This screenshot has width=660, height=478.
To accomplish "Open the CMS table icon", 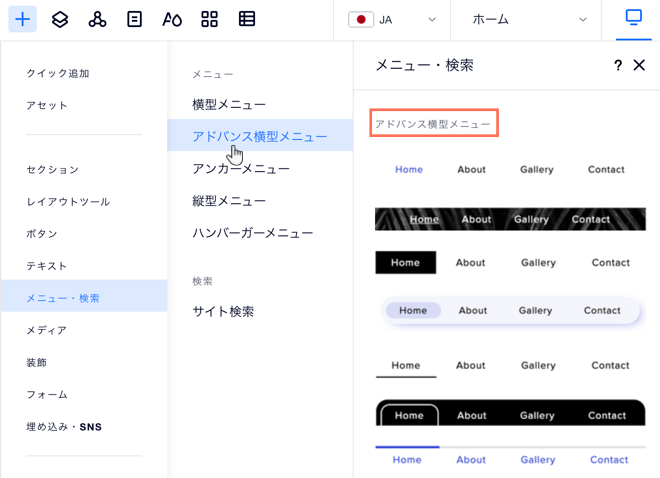I will coord(247,19).
